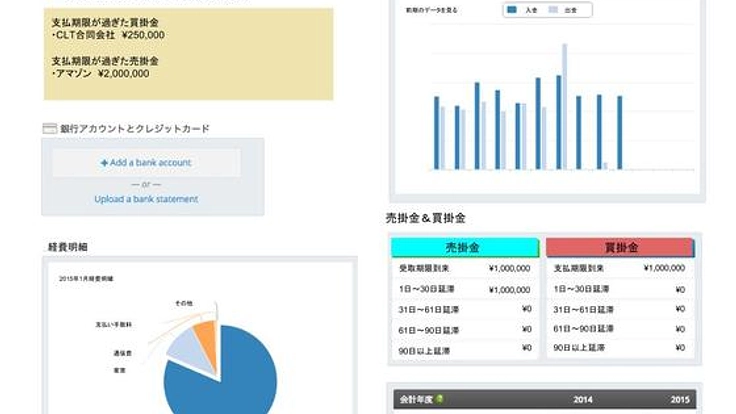The width and height of the screenshot is (736, 414).
Task: Click the 90日以上延滞 row under 買掛金
Action: click(x=620, y=348)
